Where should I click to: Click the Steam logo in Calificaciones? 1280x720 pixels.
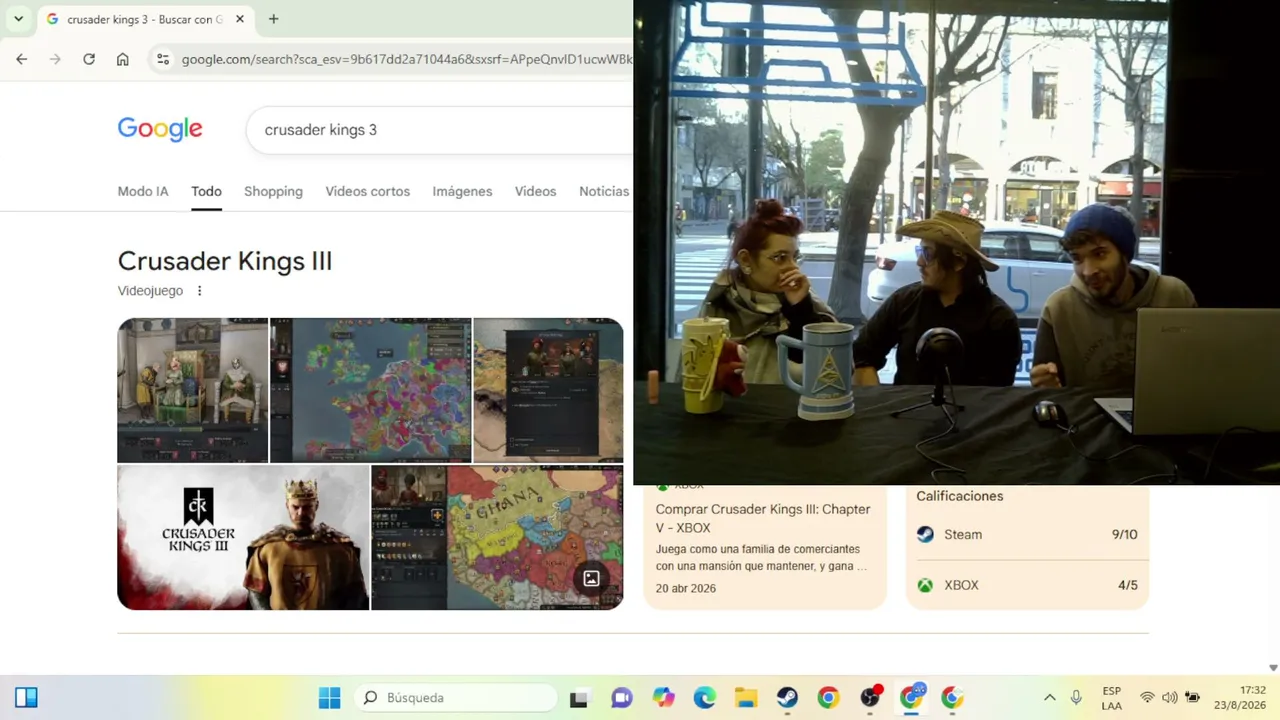pos(925,534)
